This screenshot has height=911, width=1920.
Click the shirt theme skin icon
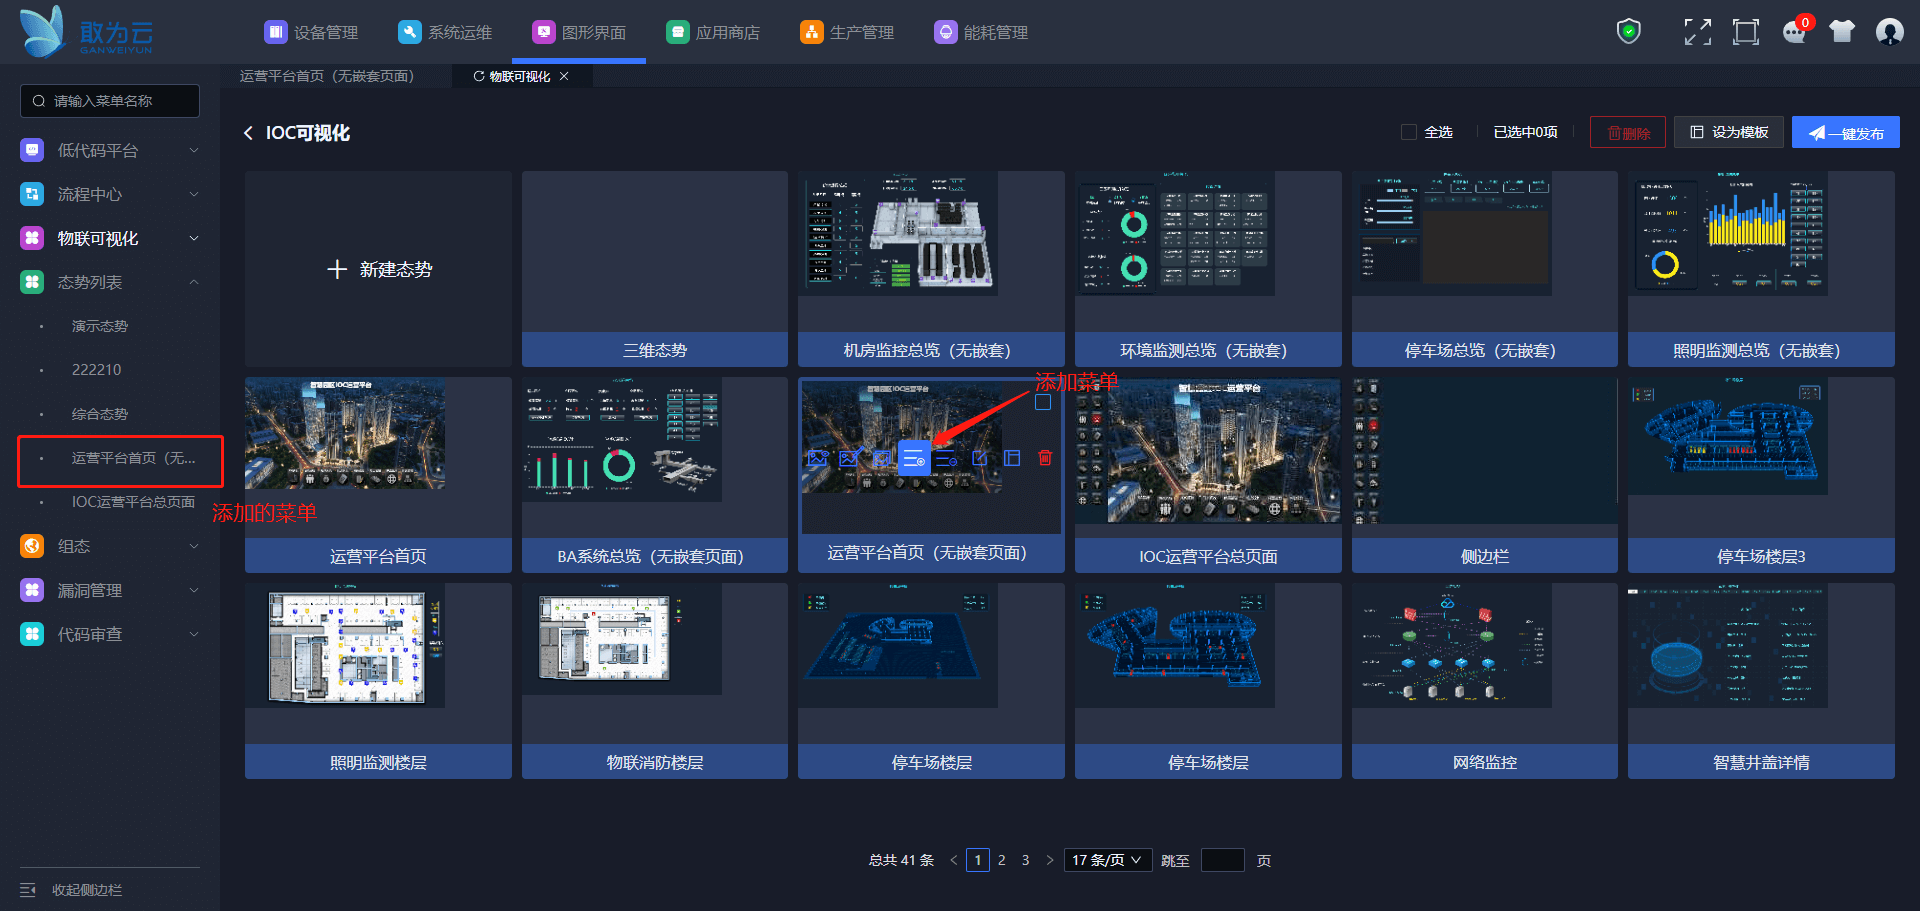(1842, 32)
